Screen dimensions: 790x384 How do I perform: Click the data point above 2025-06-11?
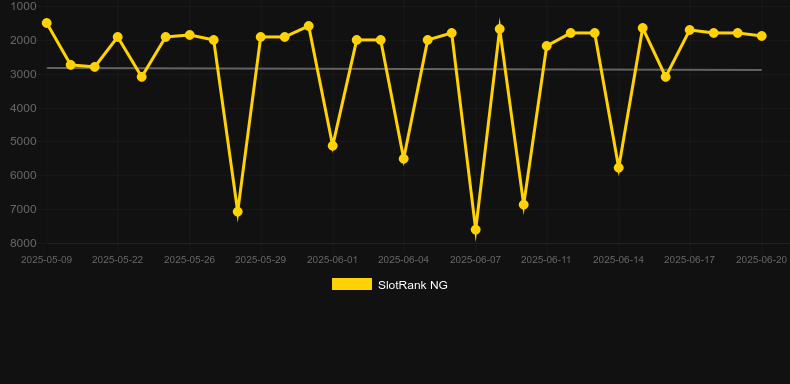(547, 46)
